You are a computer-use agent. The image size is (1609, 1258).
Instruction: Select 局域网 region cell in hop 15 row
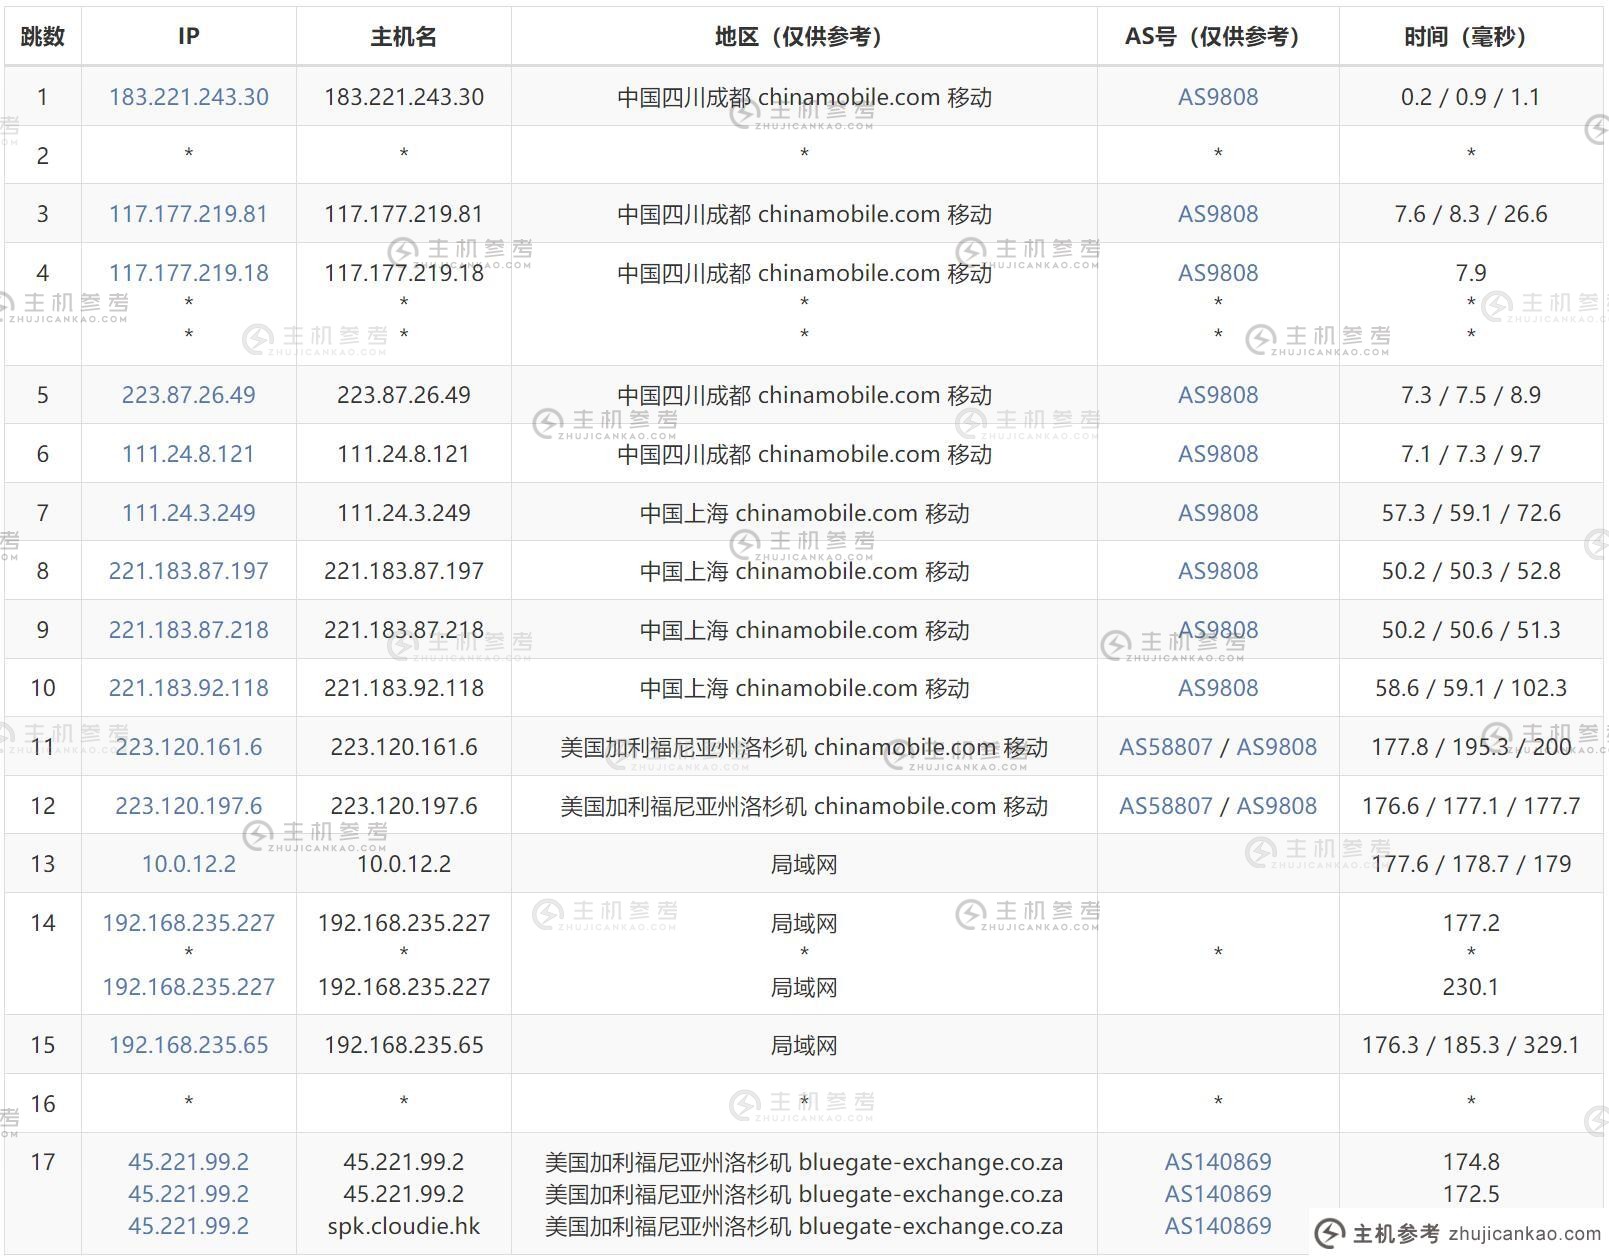804,1045
